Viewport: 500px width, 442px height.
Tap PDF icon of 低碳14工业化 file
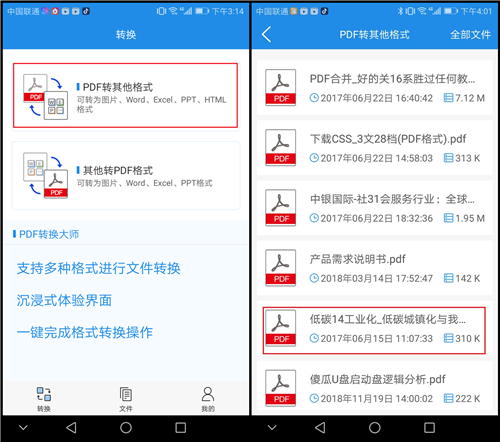pyautogui.click(x=280, y=328)
